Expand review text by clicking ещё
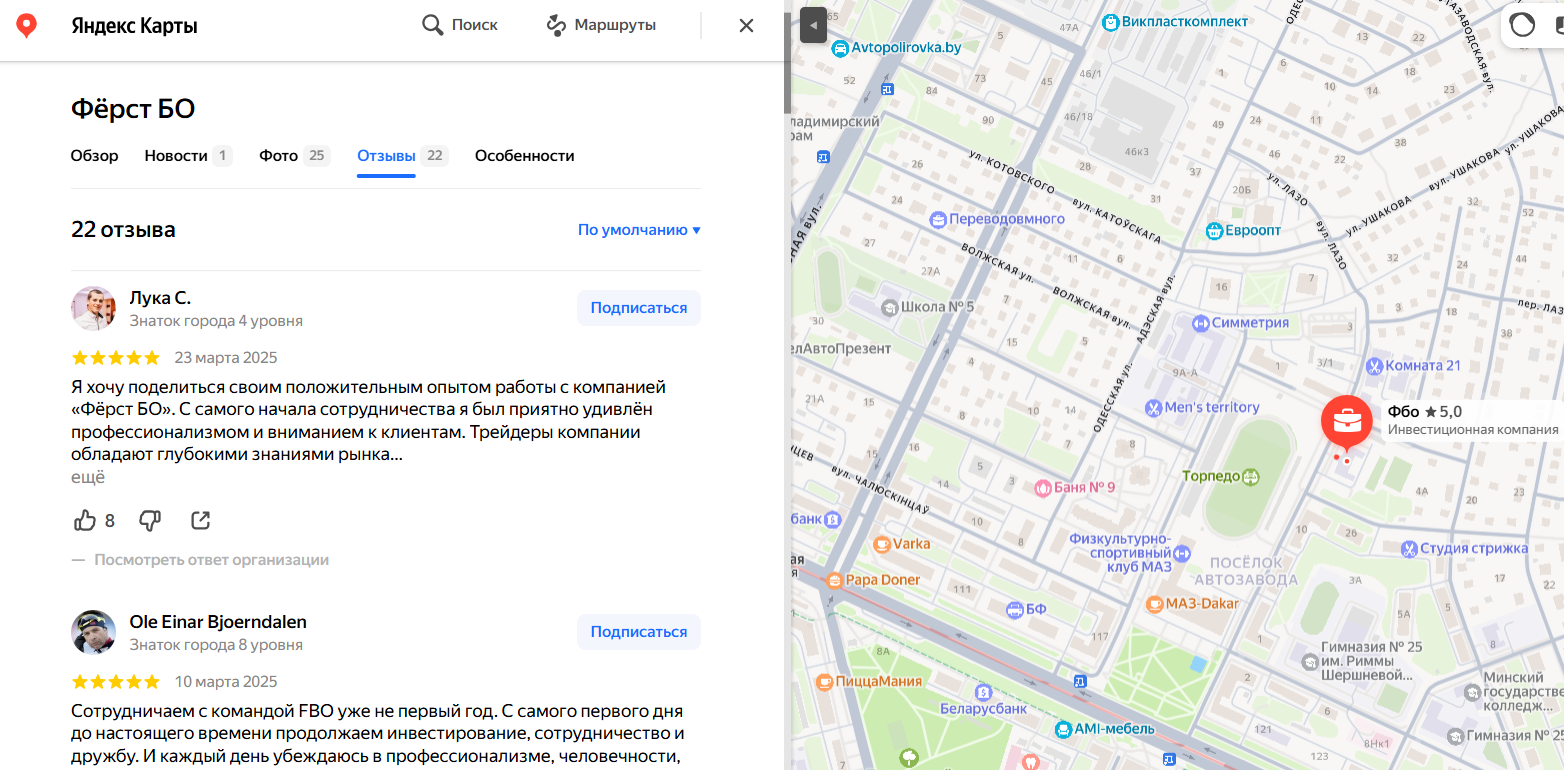The height and width of the screenshot is (770, 1564). point(88,477)
